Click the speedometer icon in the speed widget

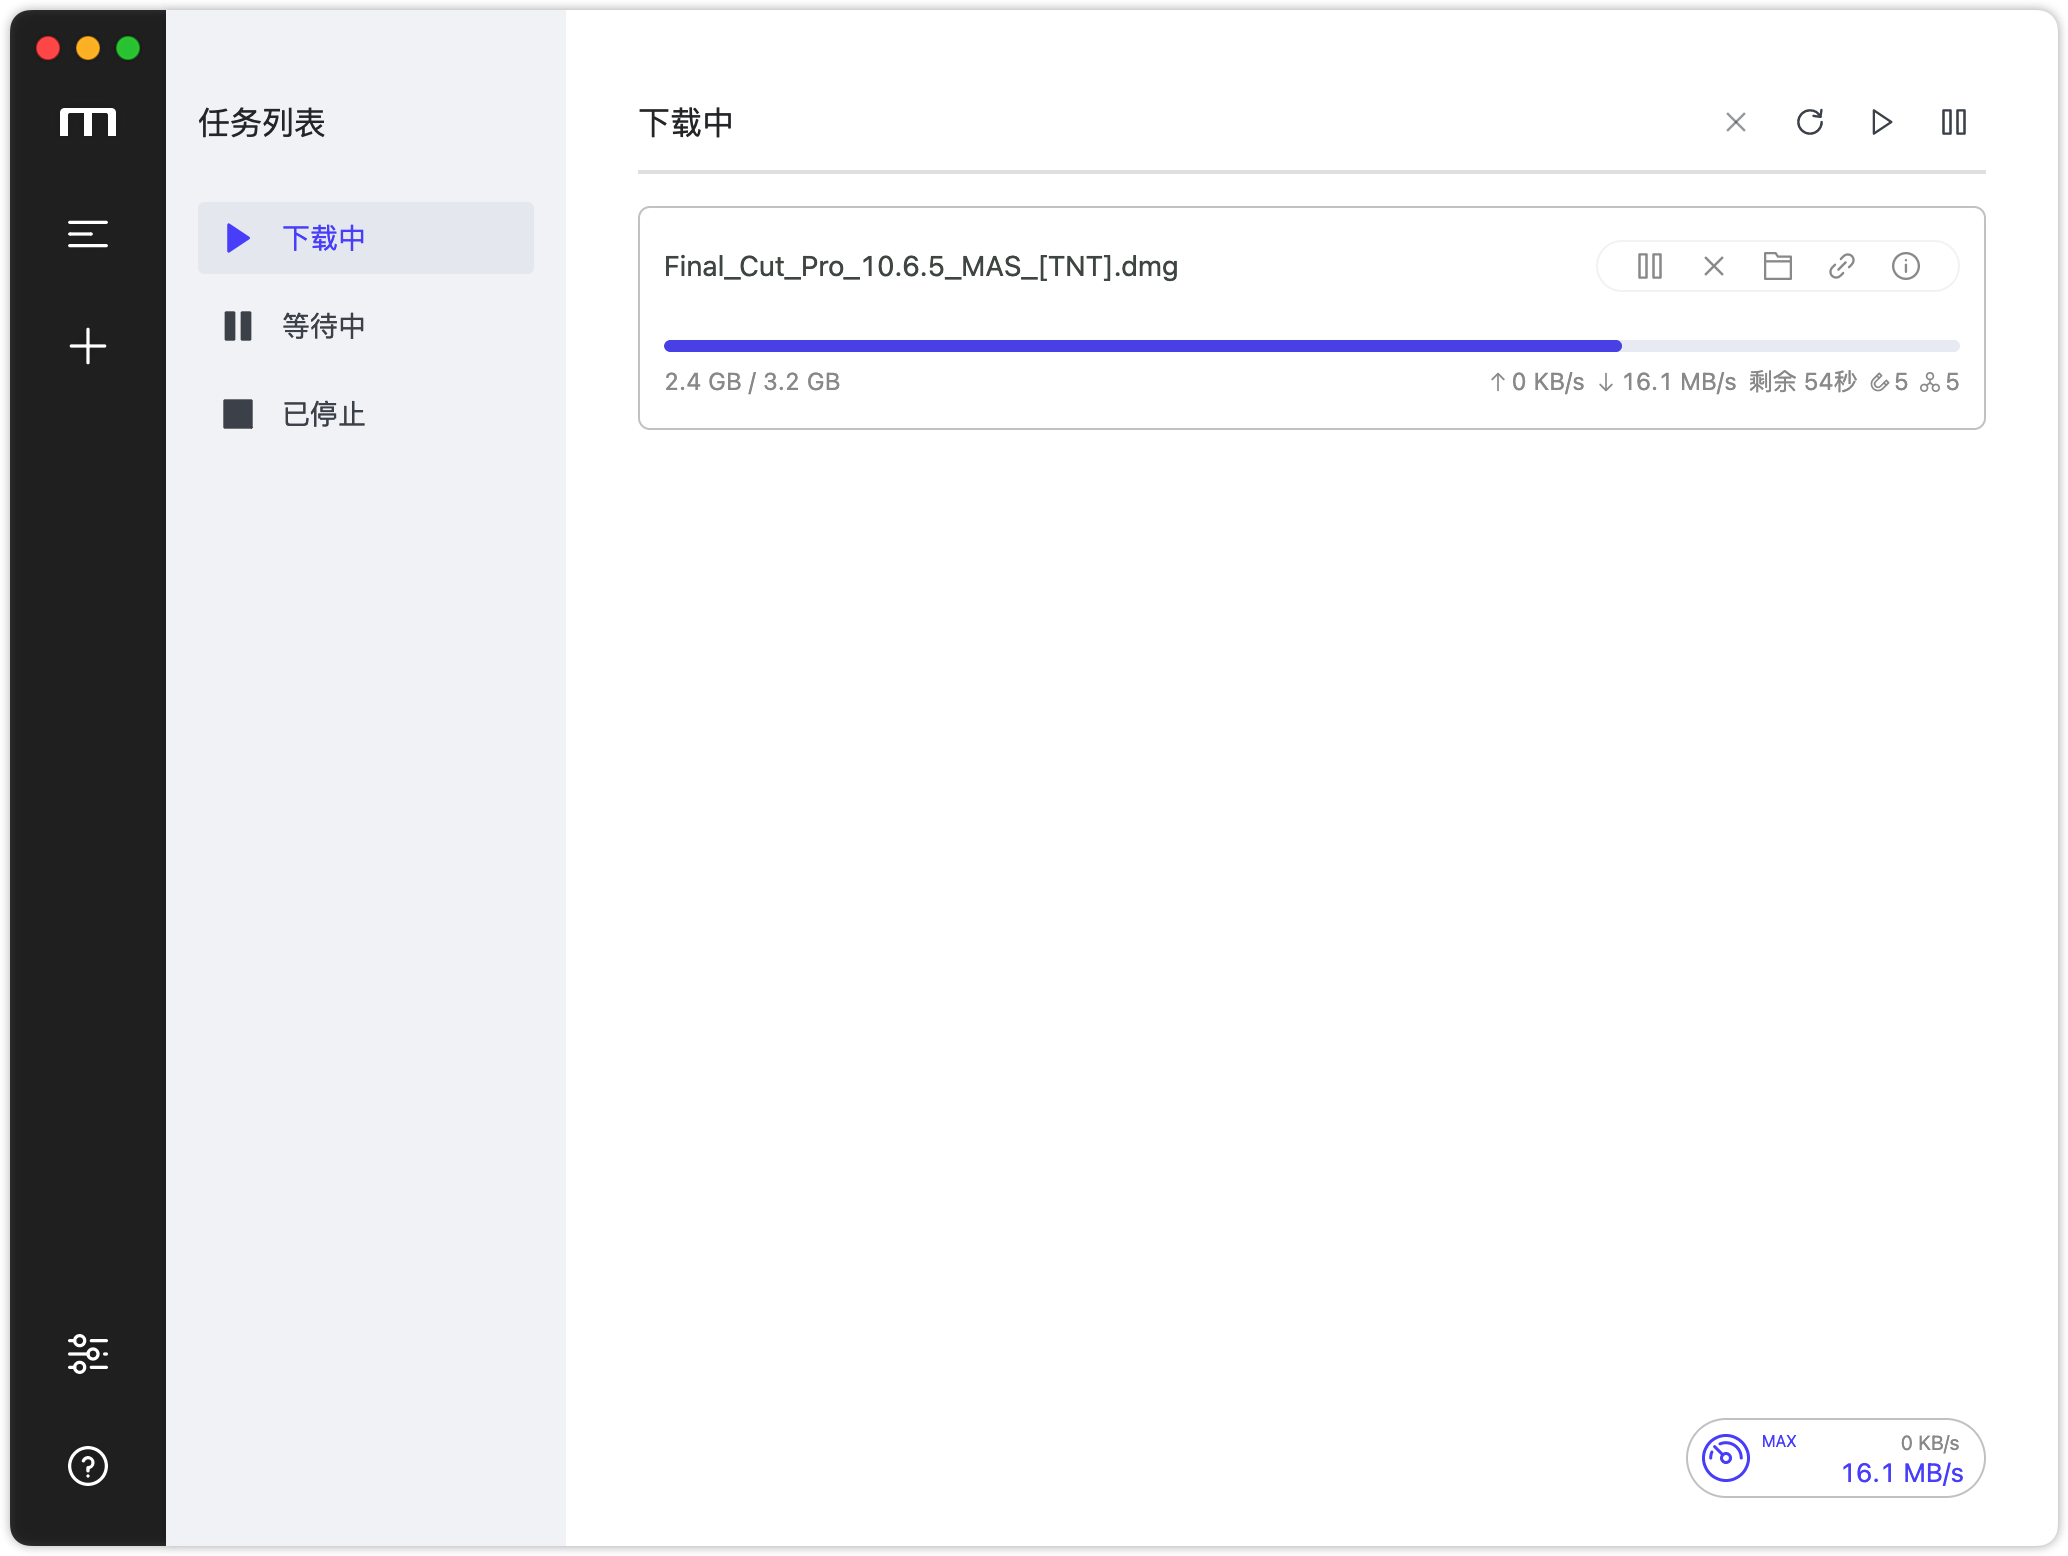click(x=1726, y=1457)
